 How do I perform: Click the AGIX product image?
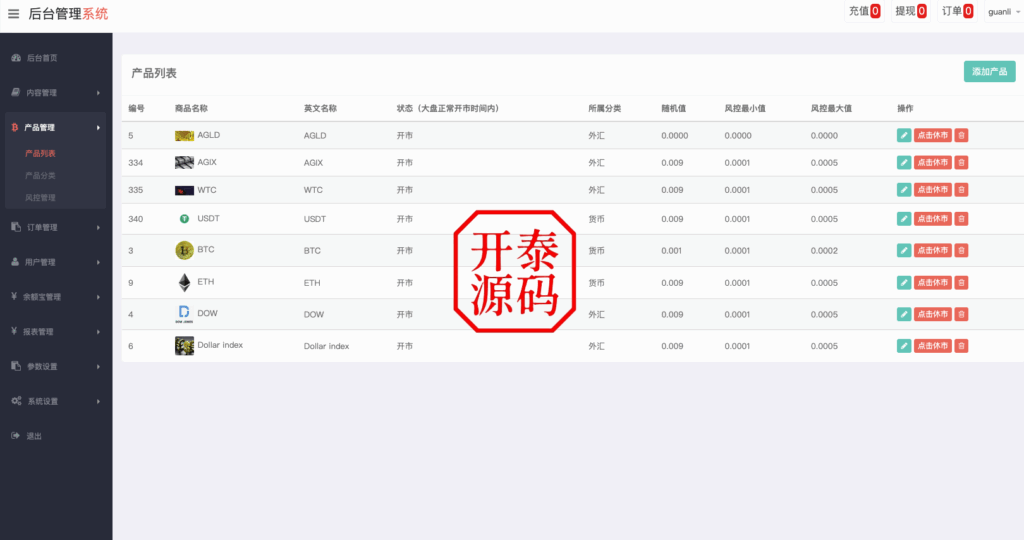click(x=184, y=163)
